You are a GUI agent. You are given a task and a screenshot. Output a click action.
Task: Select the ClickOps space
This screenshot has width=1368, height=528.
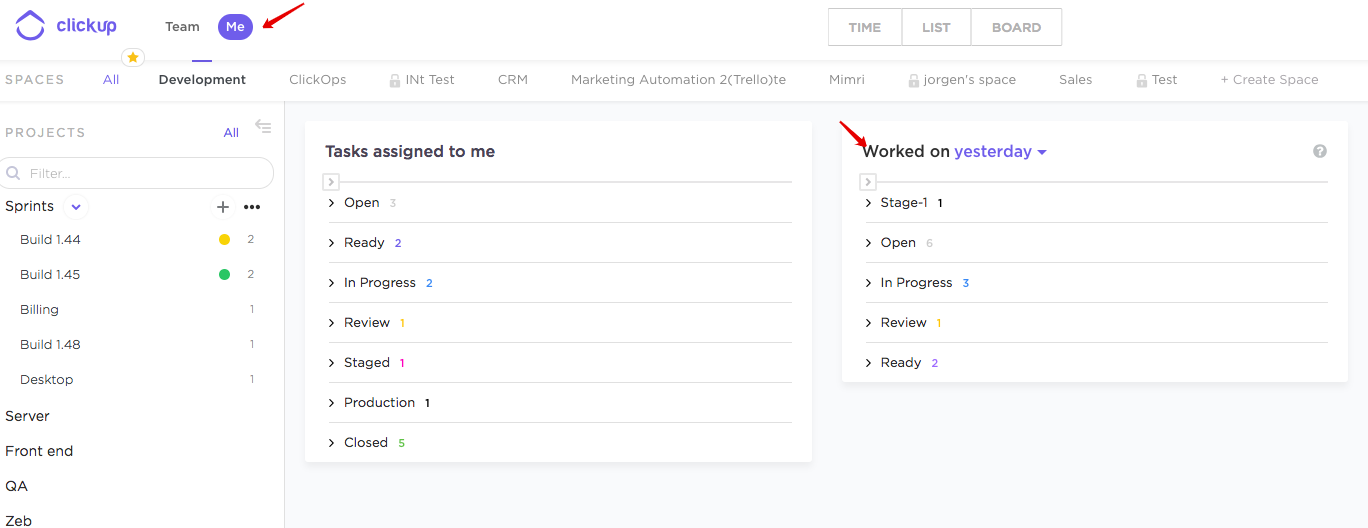(318, 80)
